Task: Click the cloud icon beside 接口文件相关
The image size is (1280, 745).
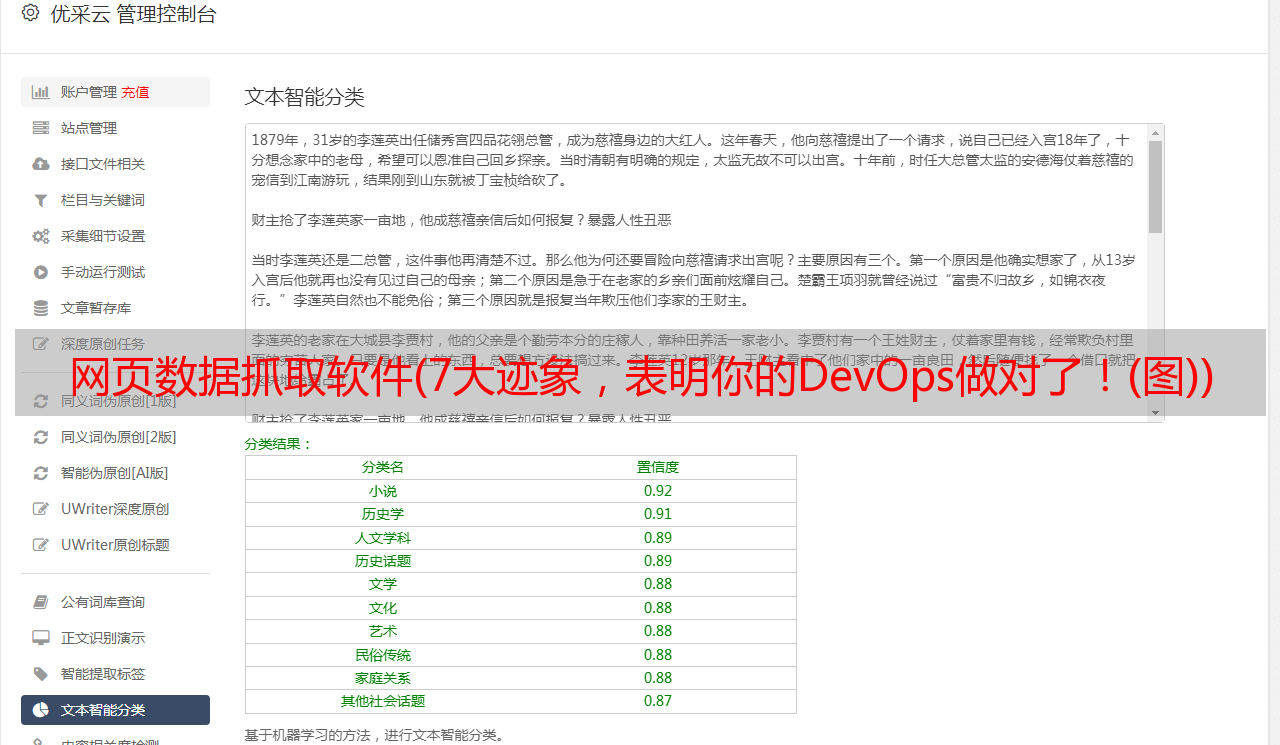Action: coord(41,164)
